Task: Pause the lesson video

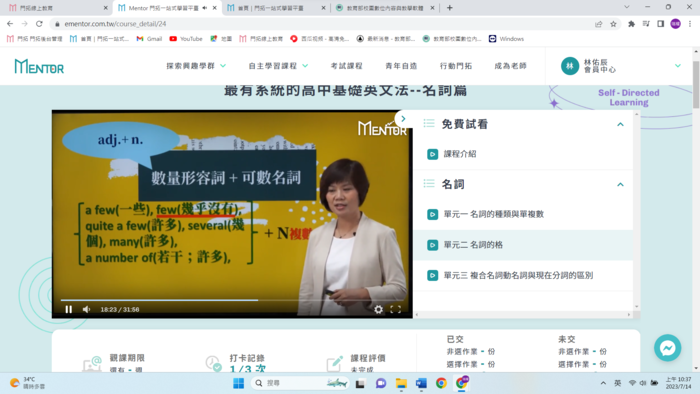Action: pos(68,309)
